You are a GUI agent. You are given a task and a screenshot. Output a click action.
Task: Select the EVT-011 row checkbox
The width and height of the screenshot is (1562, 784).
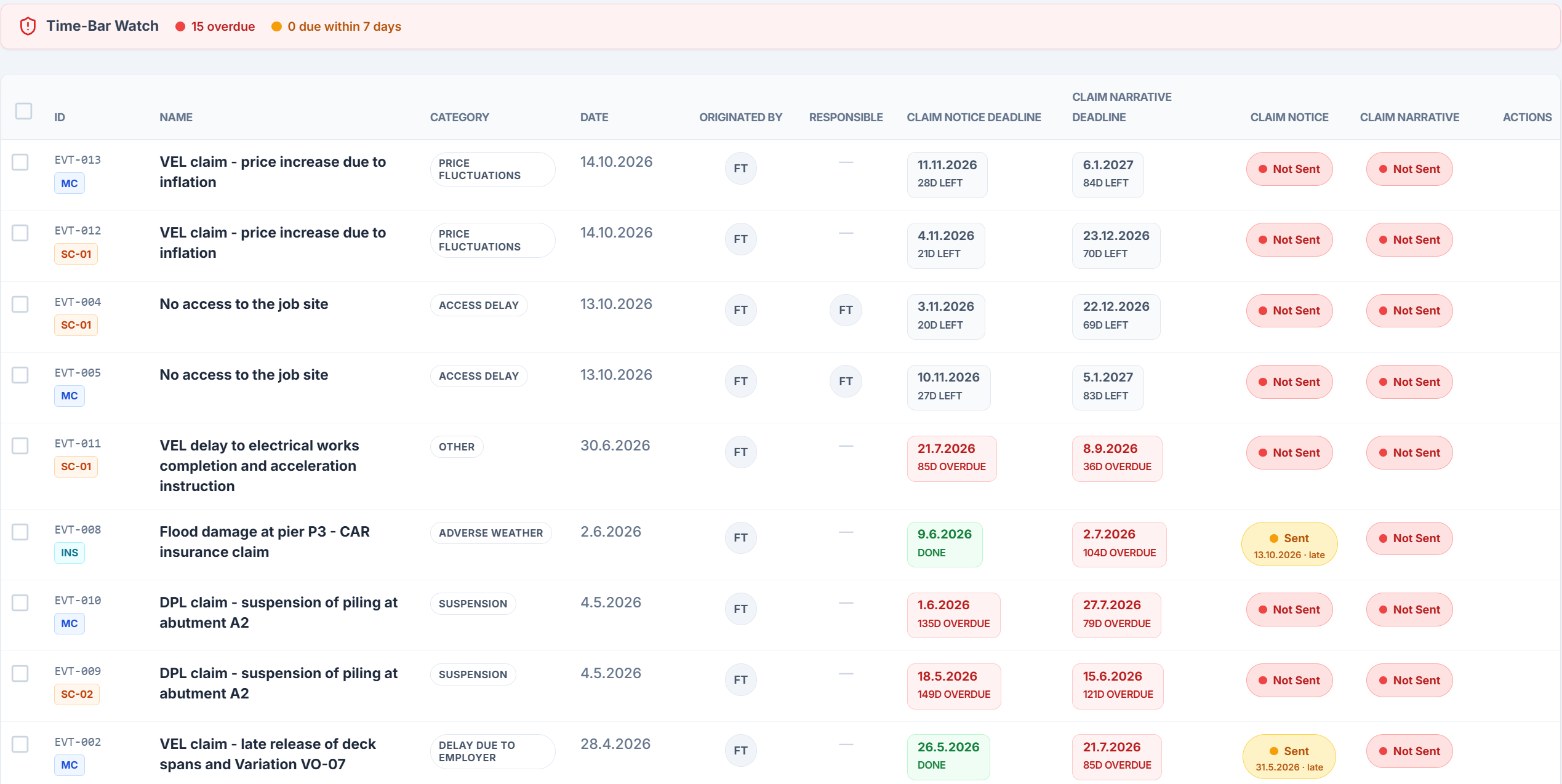point(20,446)
